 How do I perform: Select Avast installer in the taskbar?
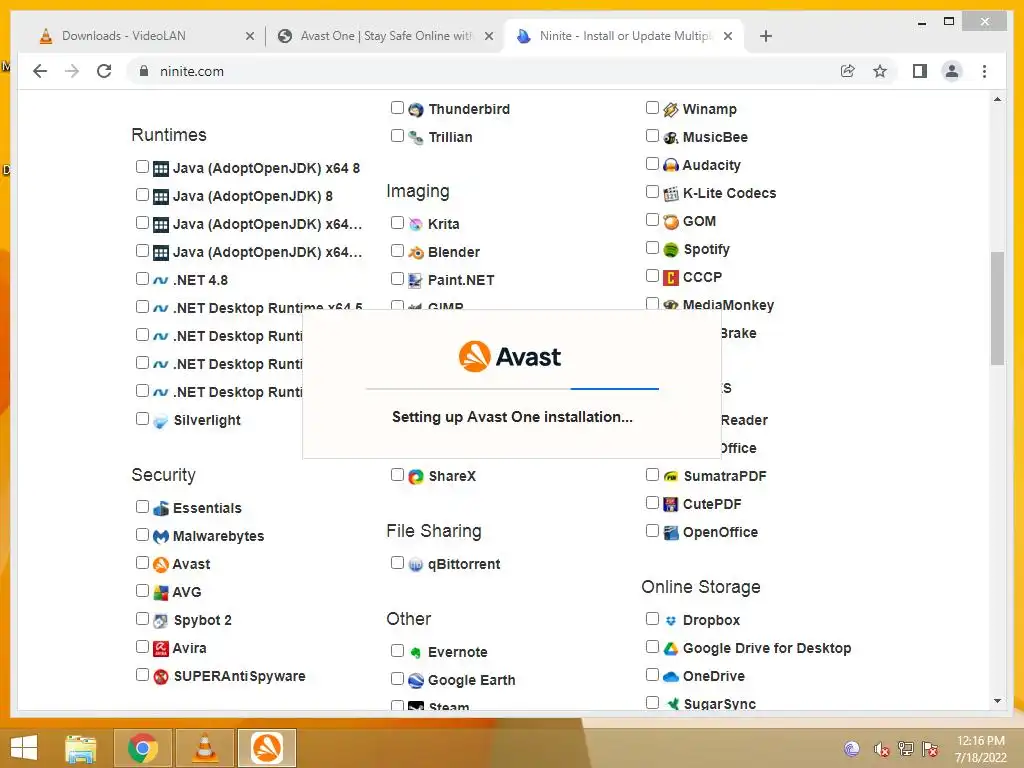point(267,748)
